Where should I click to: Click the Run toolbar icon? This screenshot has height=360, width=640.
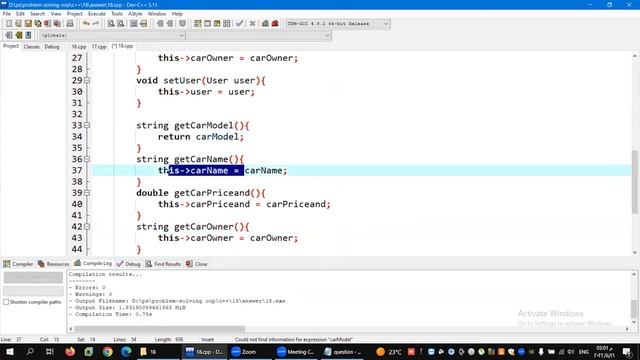[x=207, y=24]
